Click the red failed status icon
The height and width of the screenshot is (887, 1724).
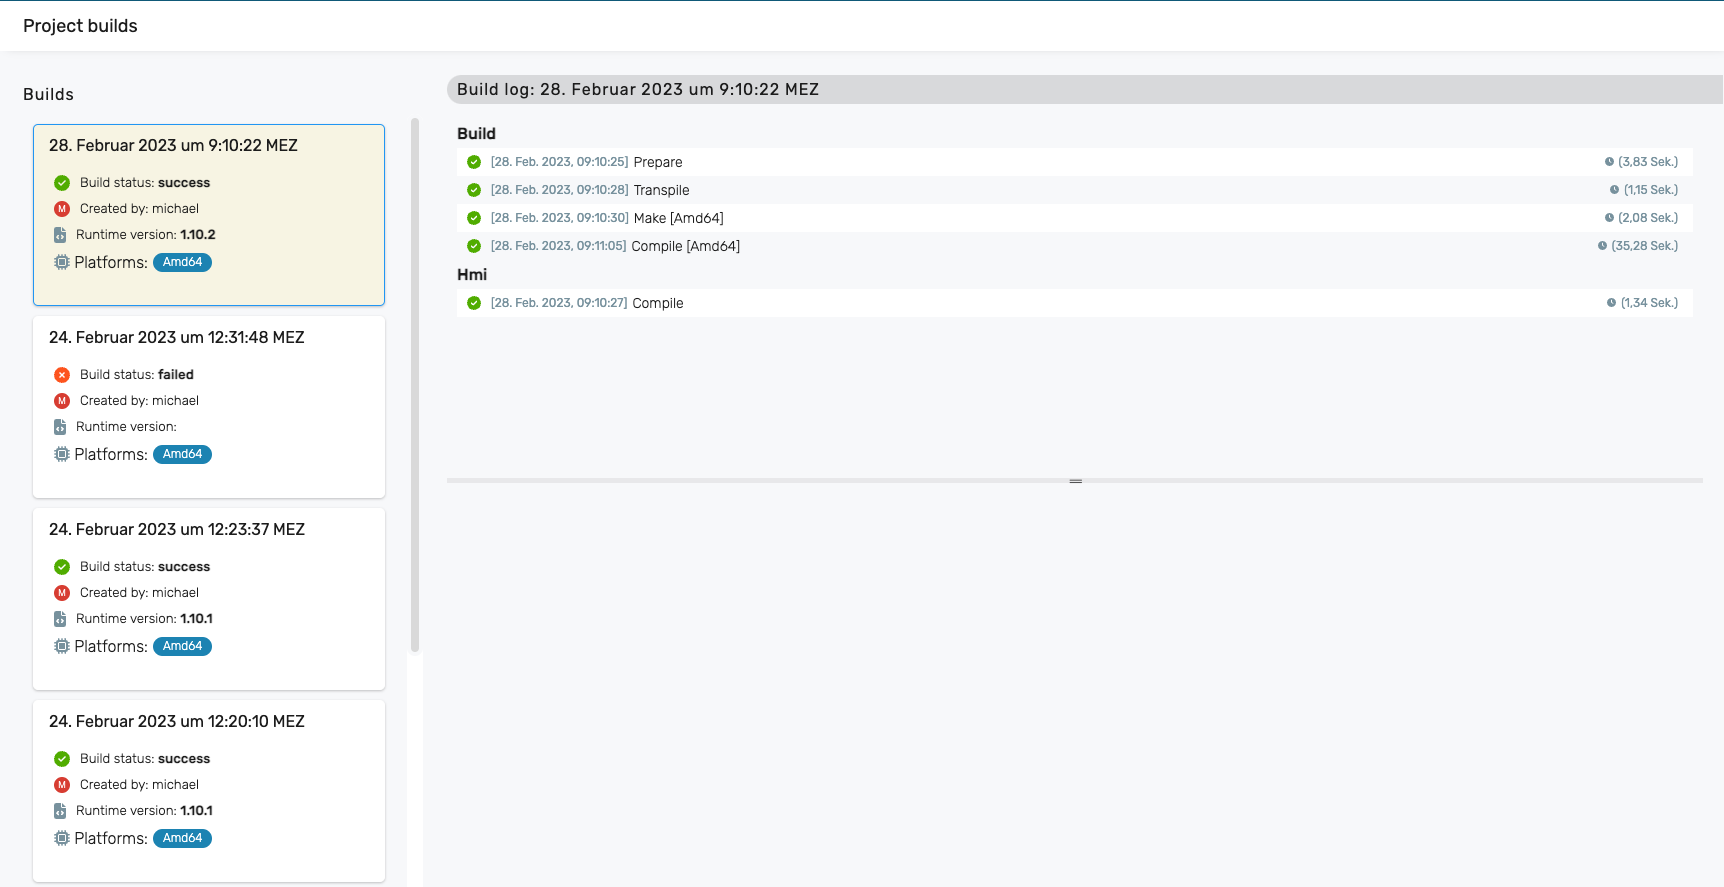(x=62, y=375)
